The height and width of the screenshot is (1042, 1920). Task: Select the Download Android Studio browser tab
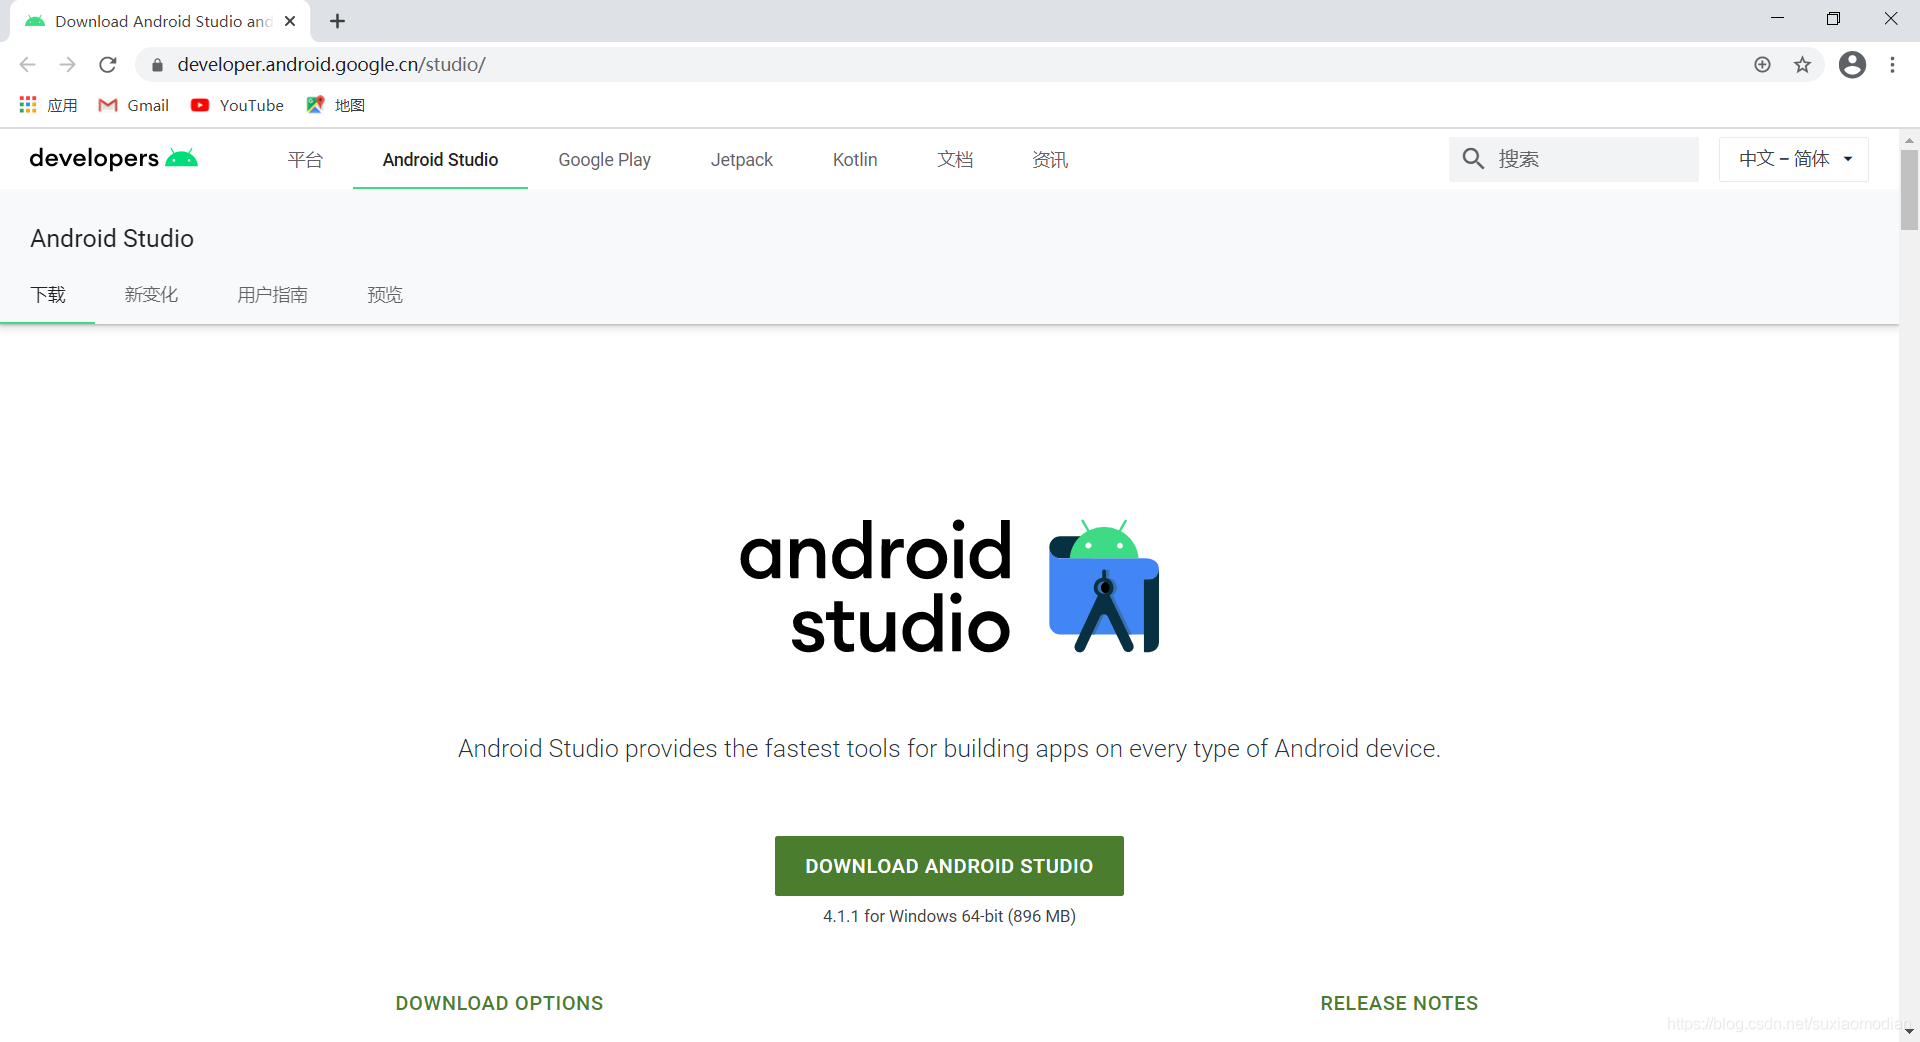coord(160,21)
